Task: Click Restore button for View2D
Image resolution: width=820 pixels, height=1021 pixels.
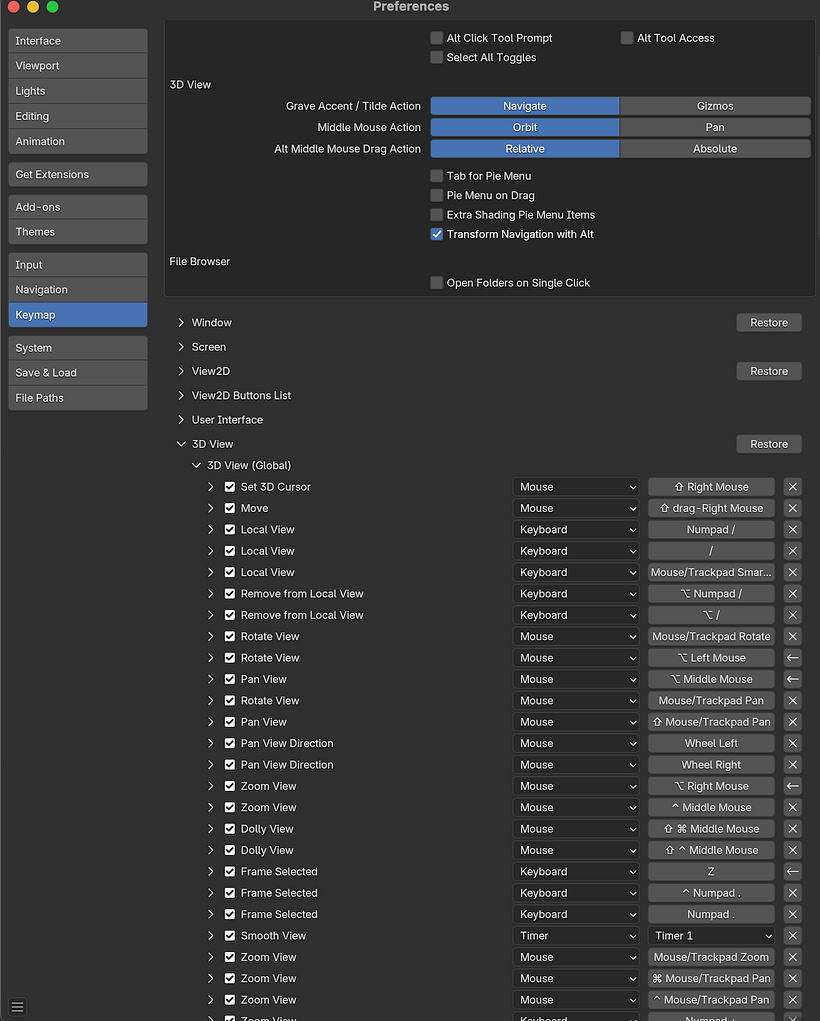Action: 768,371
